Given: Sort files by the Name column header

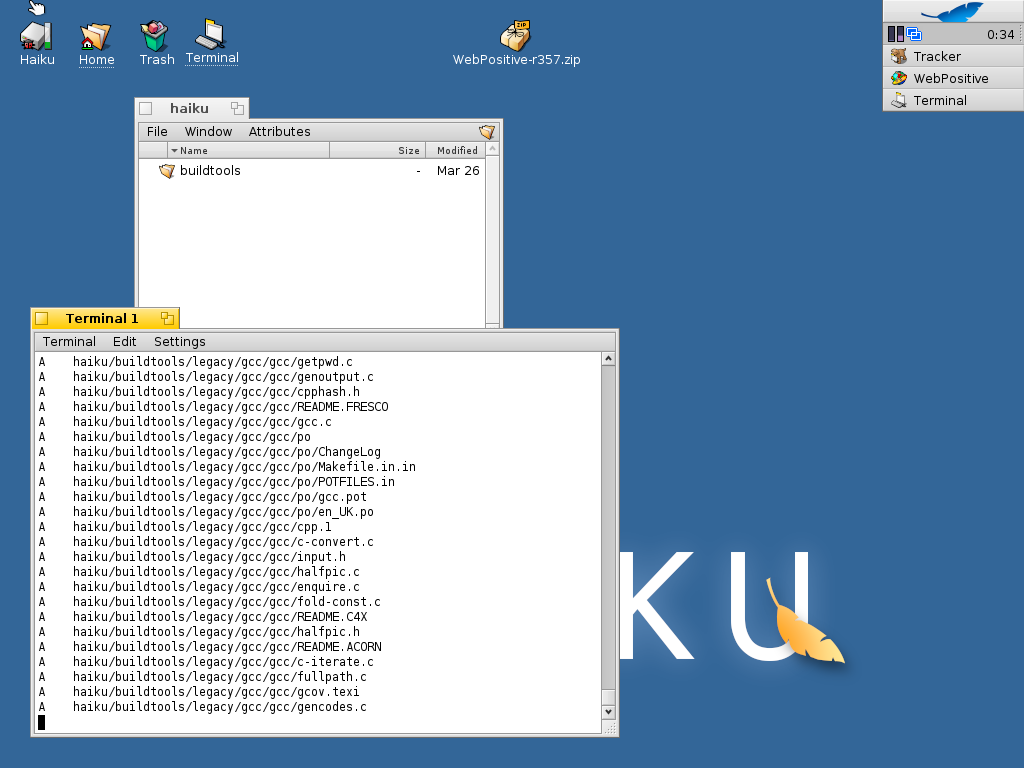Looking at the screenshot, I should click(248, 151).
